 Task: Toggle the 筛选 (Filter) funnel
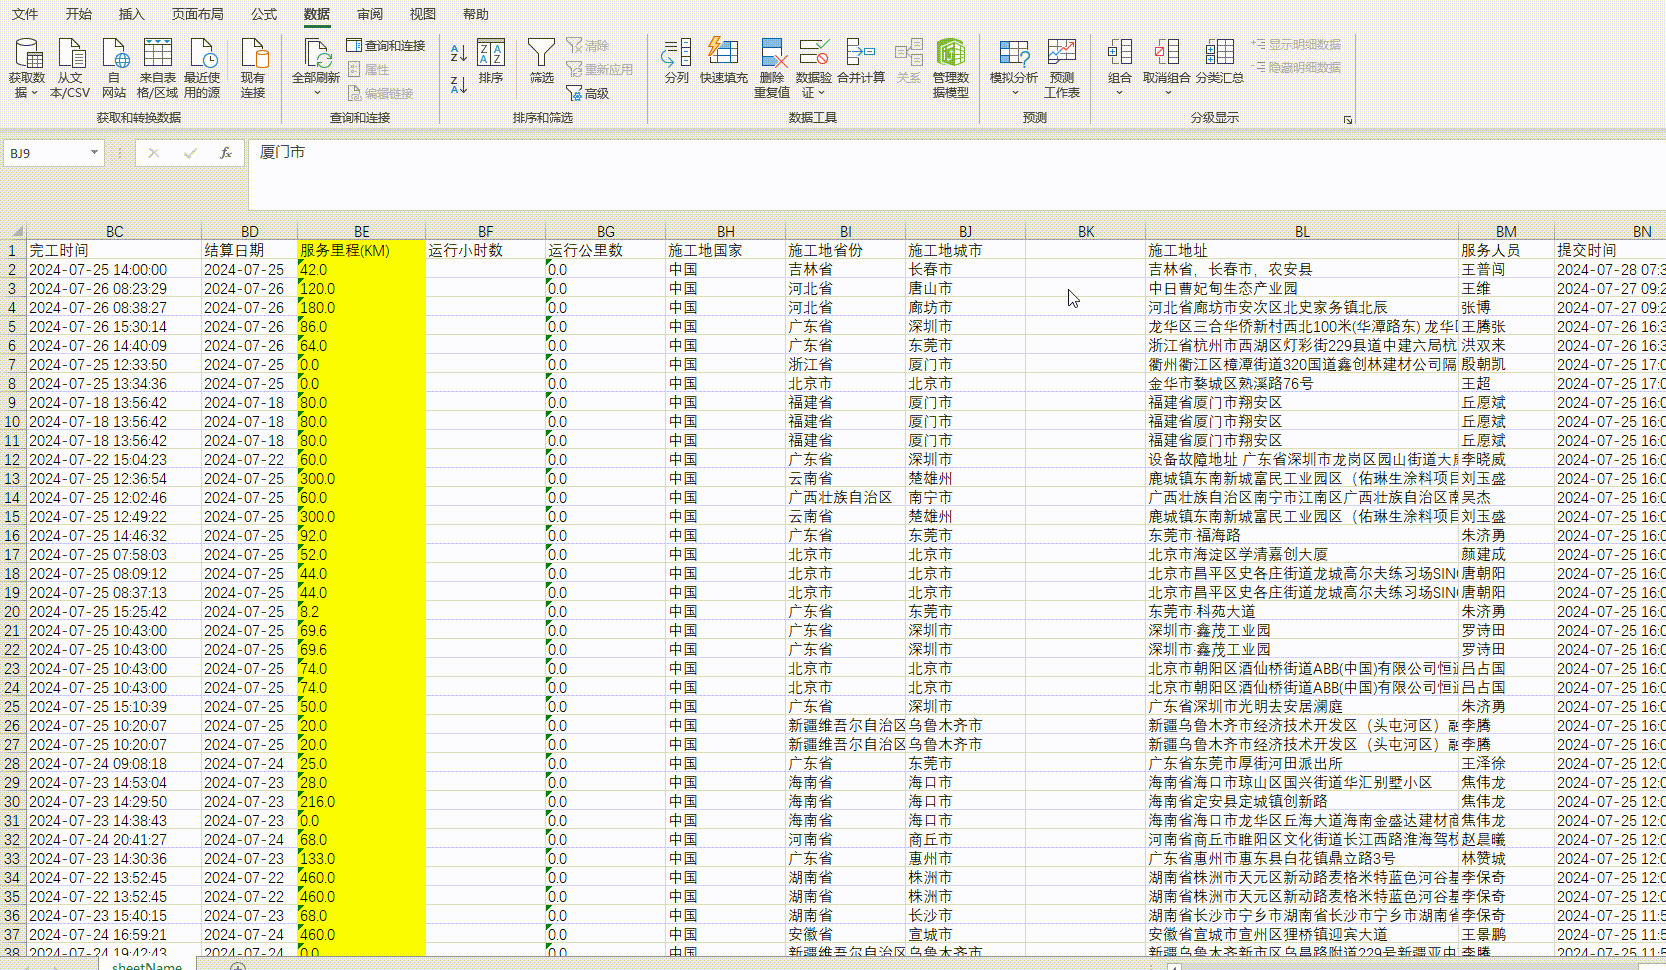click(541, 62)
